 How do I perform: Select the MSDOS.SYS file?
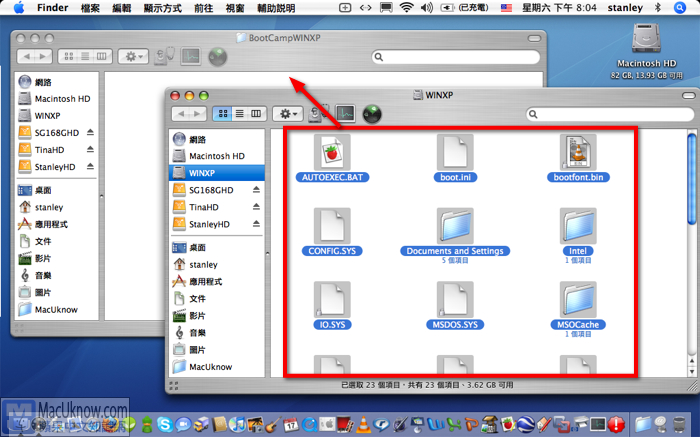[x=455, y=300]
